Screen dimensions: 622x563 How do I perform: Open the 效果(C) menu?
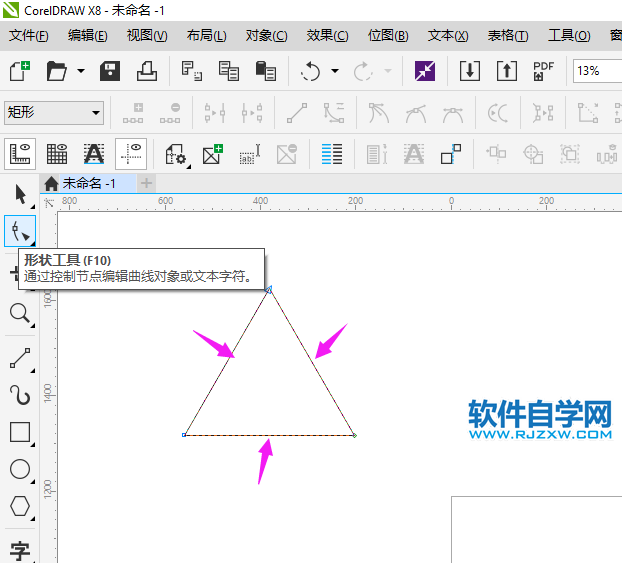[327, 36]
